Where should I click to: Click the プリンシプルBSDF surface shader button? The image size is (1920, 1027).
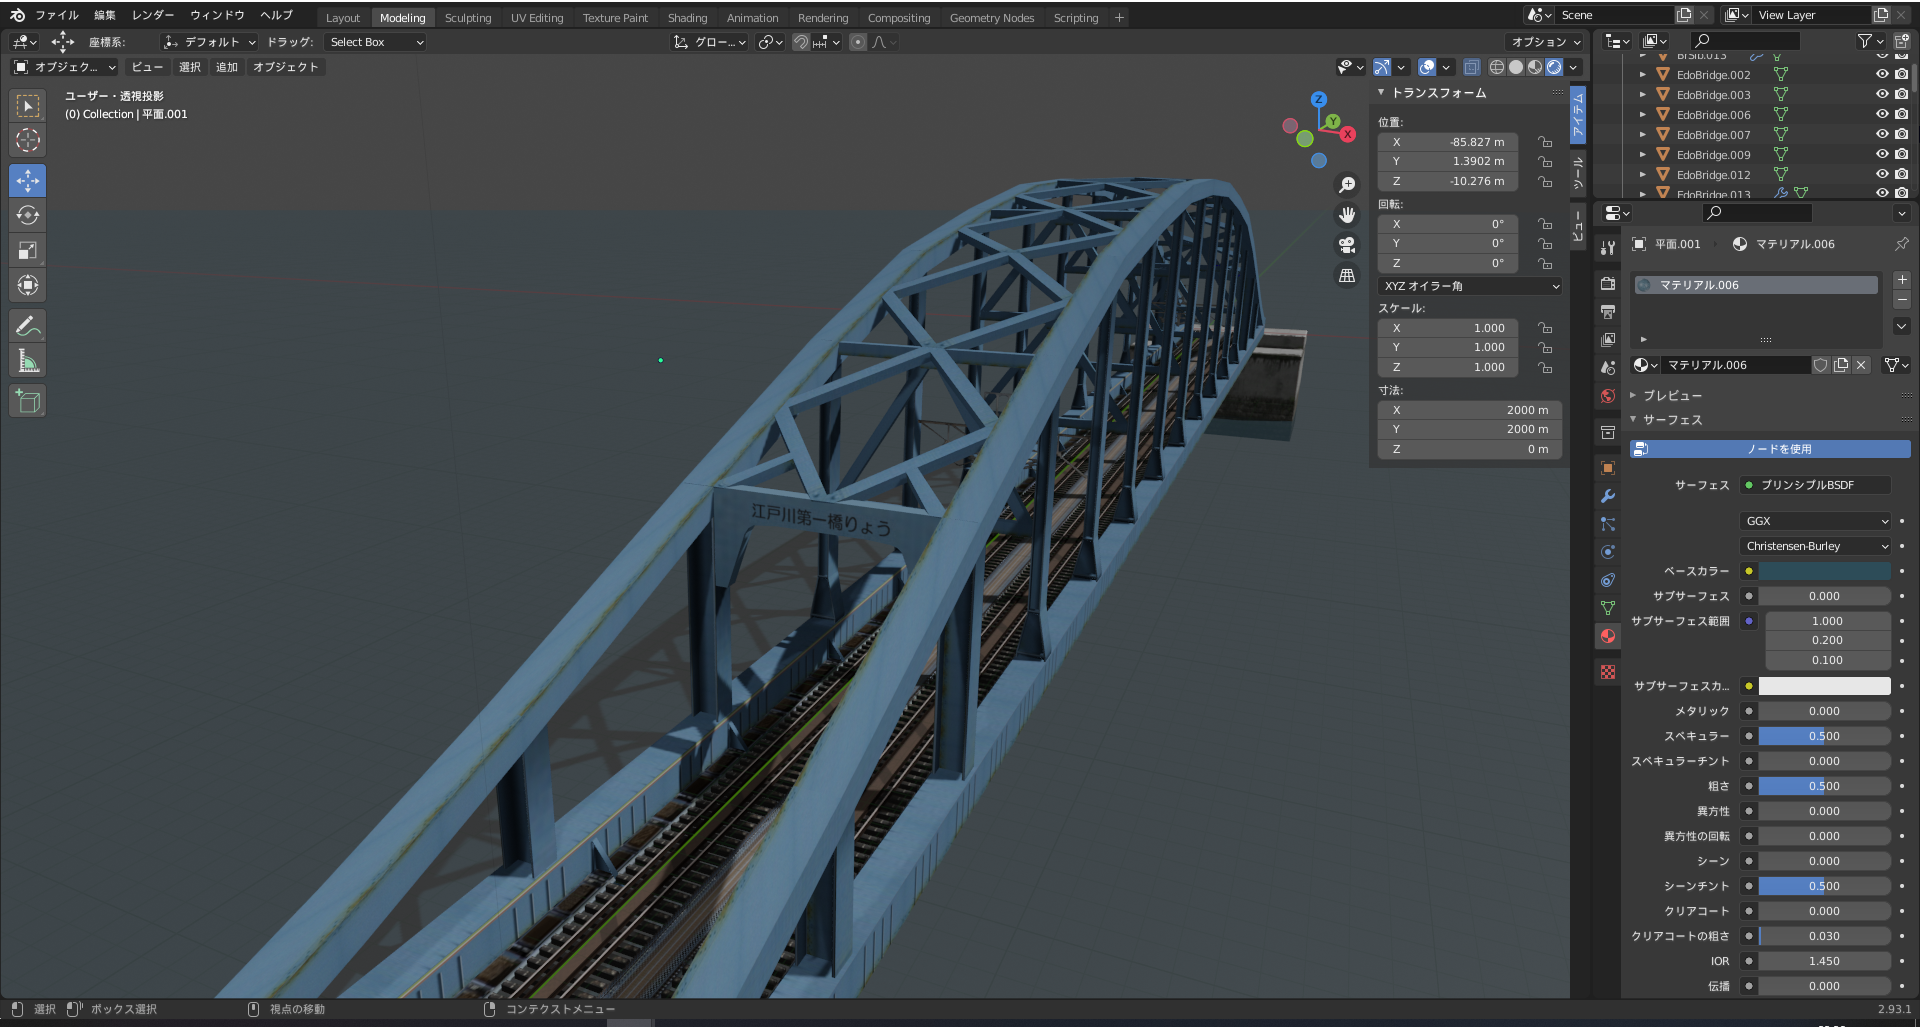click(1815, 485)
